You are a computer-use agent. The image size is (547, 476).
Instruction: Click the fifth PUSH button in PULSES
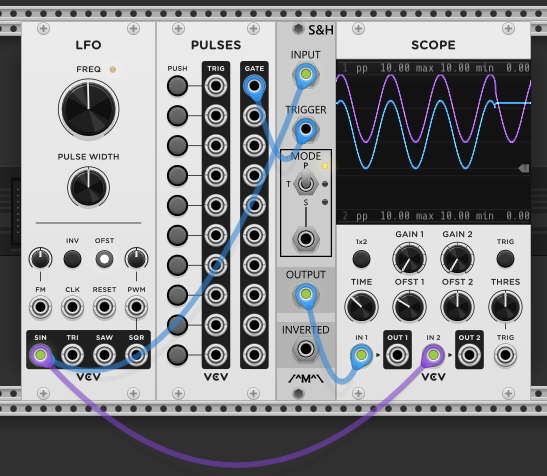pyautogui.click(x=177, y=205)
